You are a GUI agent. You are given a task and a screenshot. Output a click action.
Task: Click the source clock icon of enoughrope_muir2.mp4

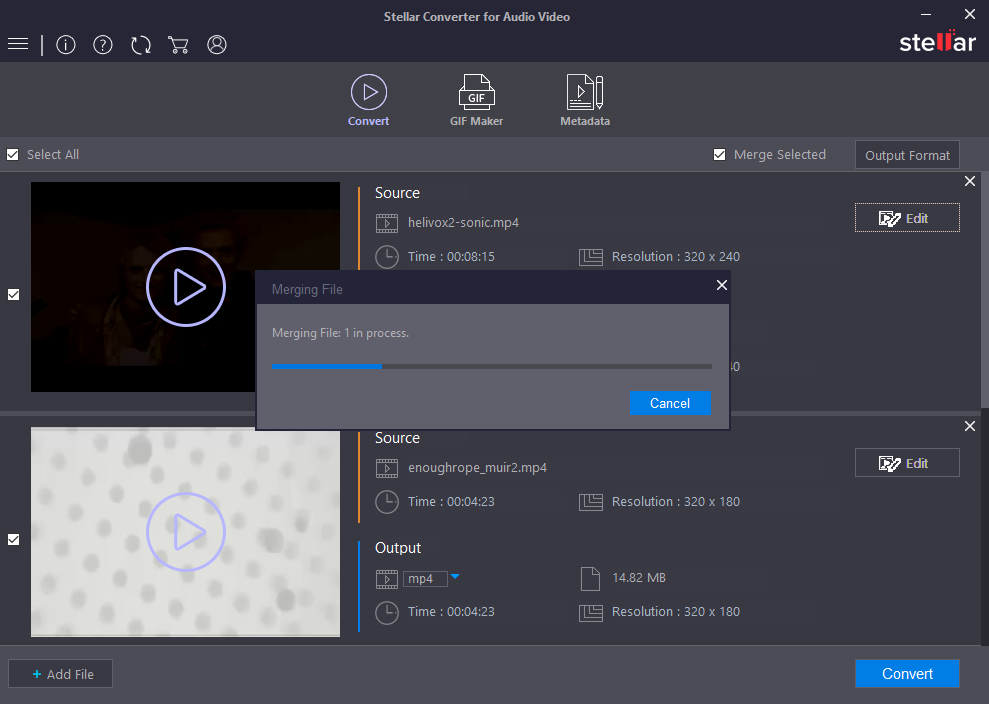[x=387, y=502]
